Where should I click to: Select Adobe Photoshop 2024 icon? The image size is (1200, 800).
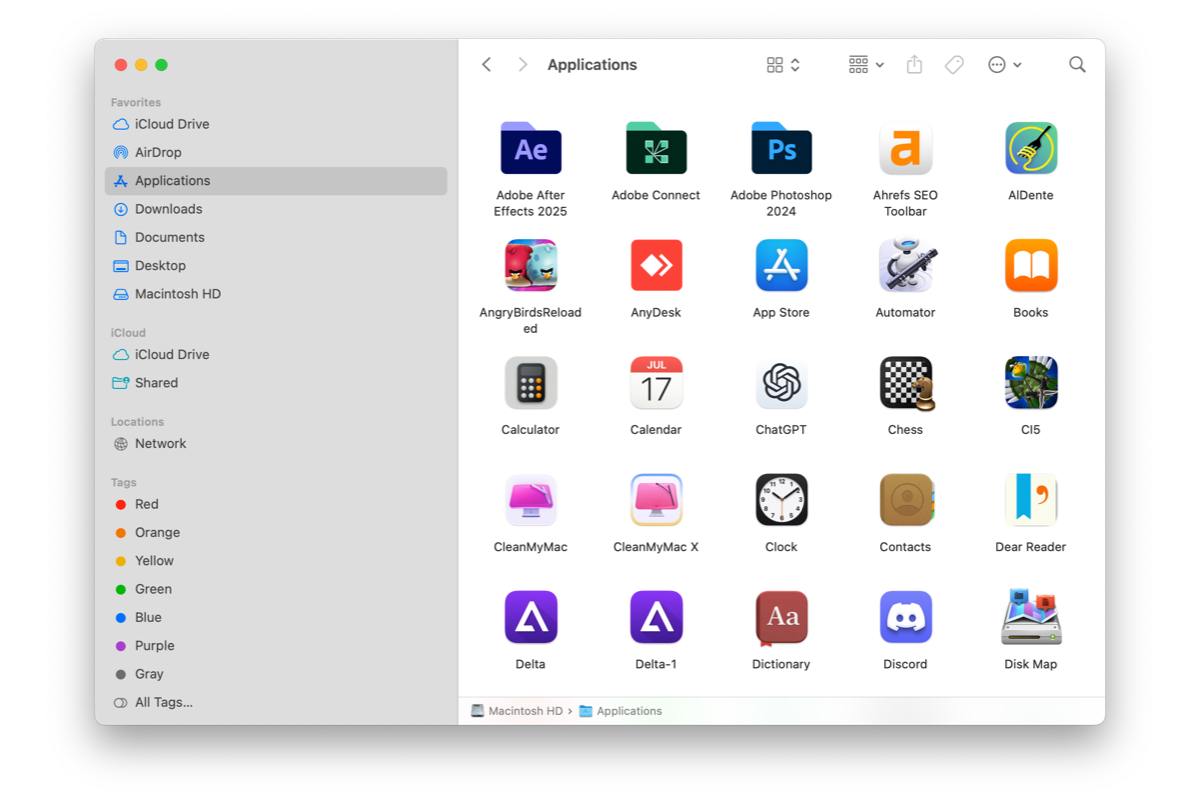[781, 148]
